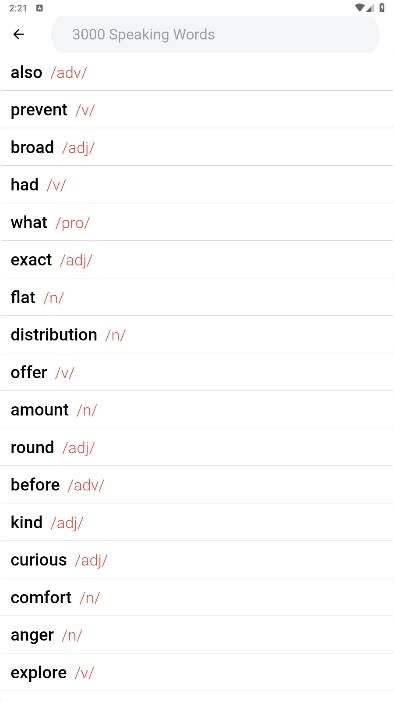Select the 'prevent' verb entry
The height and width of the screenshot is (702, 394).
pos(197,110)
